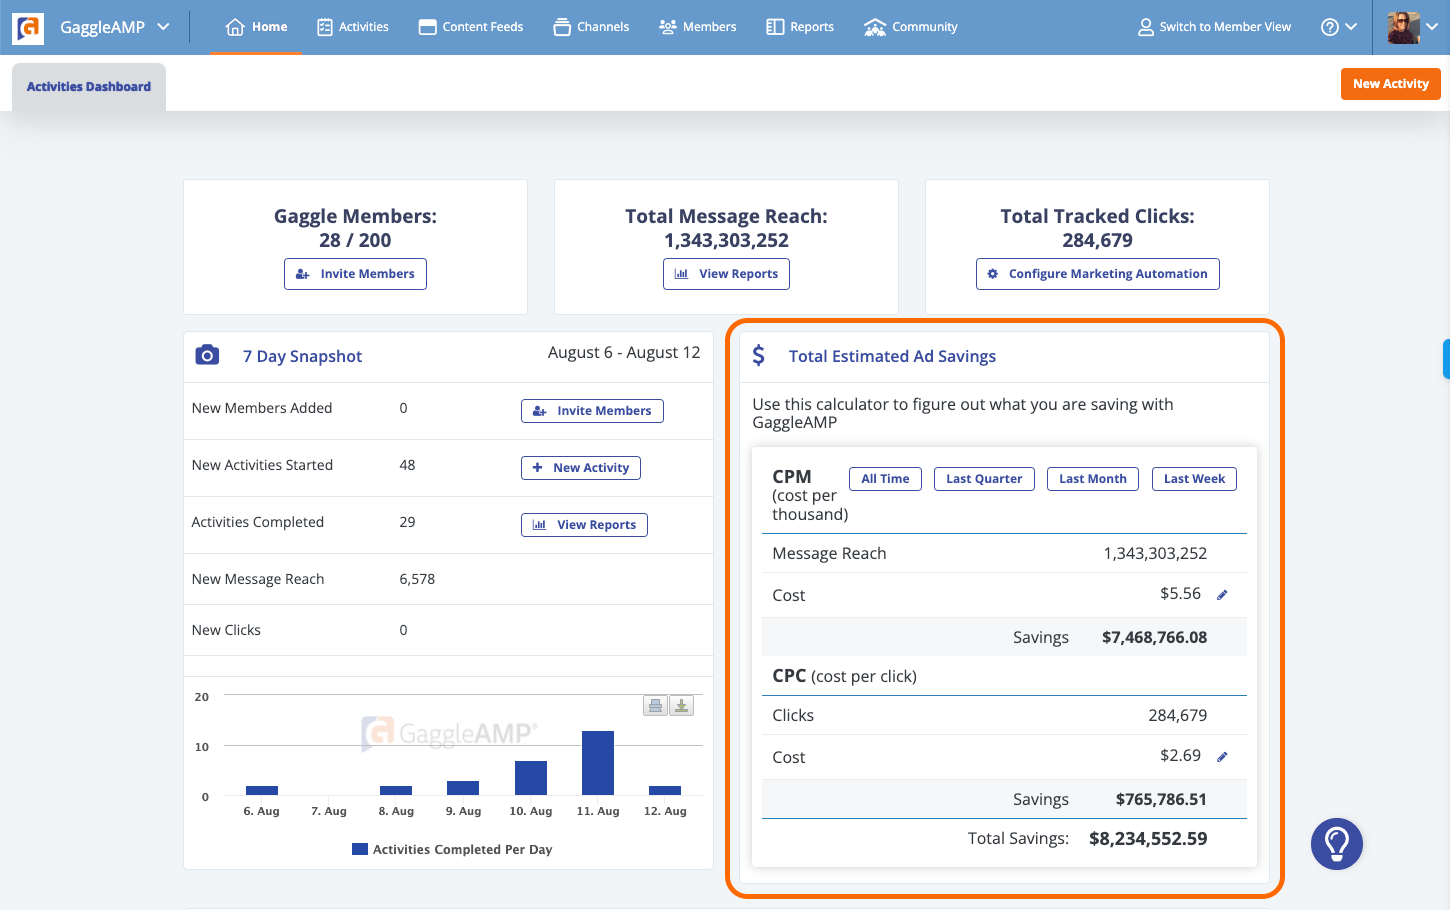Click the chart print icon
Screen dimensions: 1450x910
[x=655, y=706]
